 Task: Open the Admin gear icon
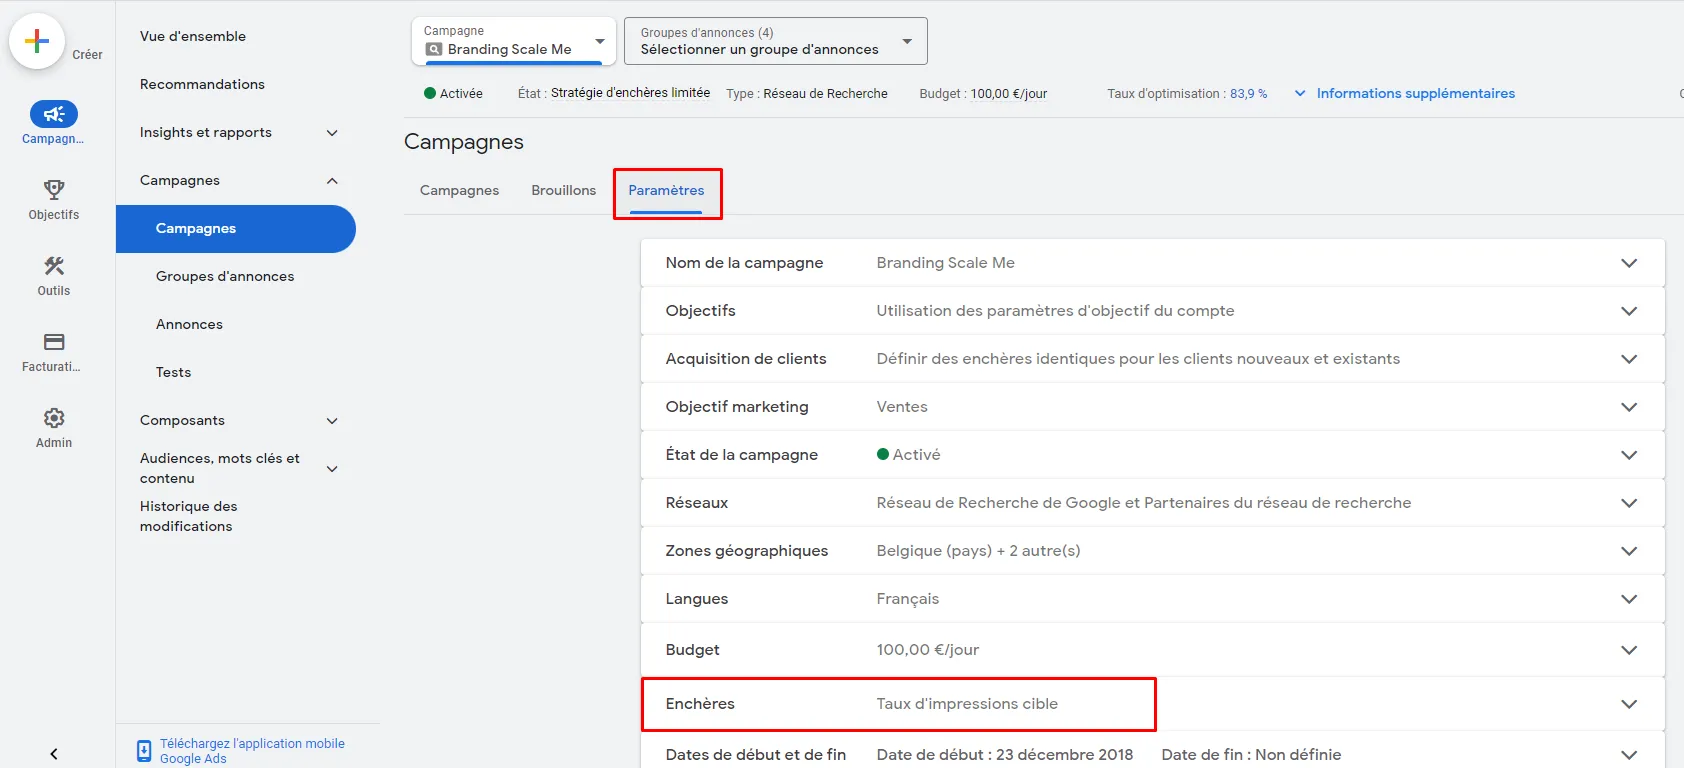click(x=54, y=417)
